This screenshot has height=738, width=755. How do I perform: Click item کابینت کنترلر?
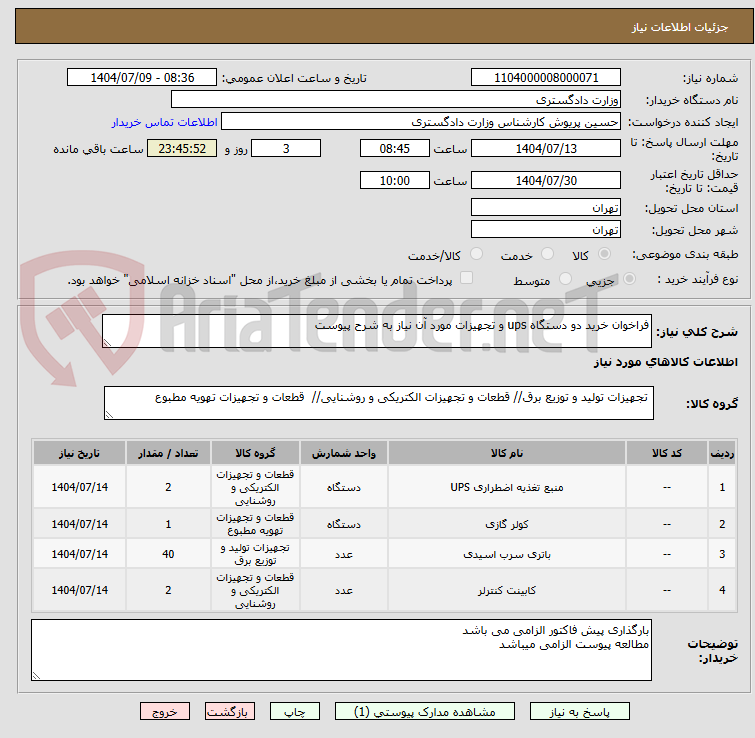click(507, 590)
